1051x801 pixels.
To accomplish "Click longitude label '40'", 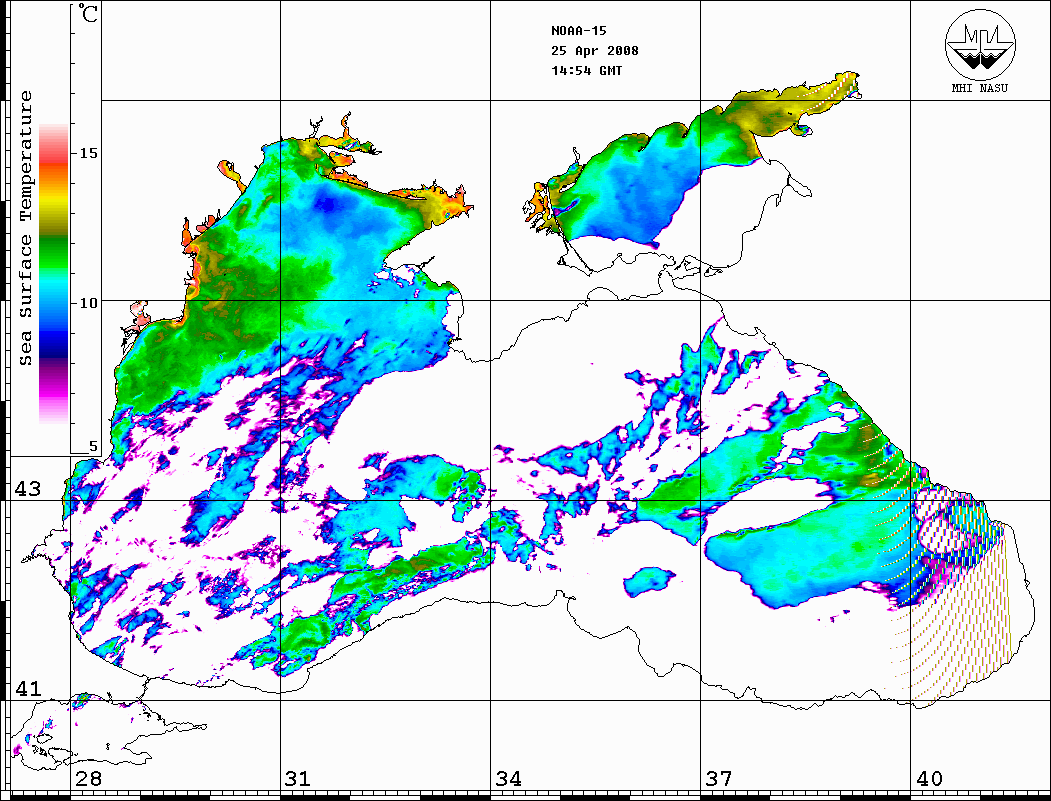I will [x=929, y=778].
